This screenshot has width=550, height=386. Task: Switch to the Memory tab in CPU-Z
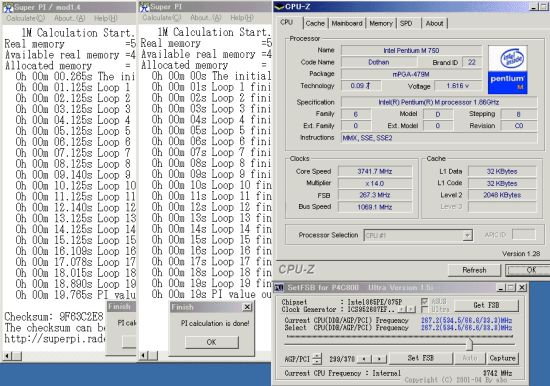tap(381, 23)
